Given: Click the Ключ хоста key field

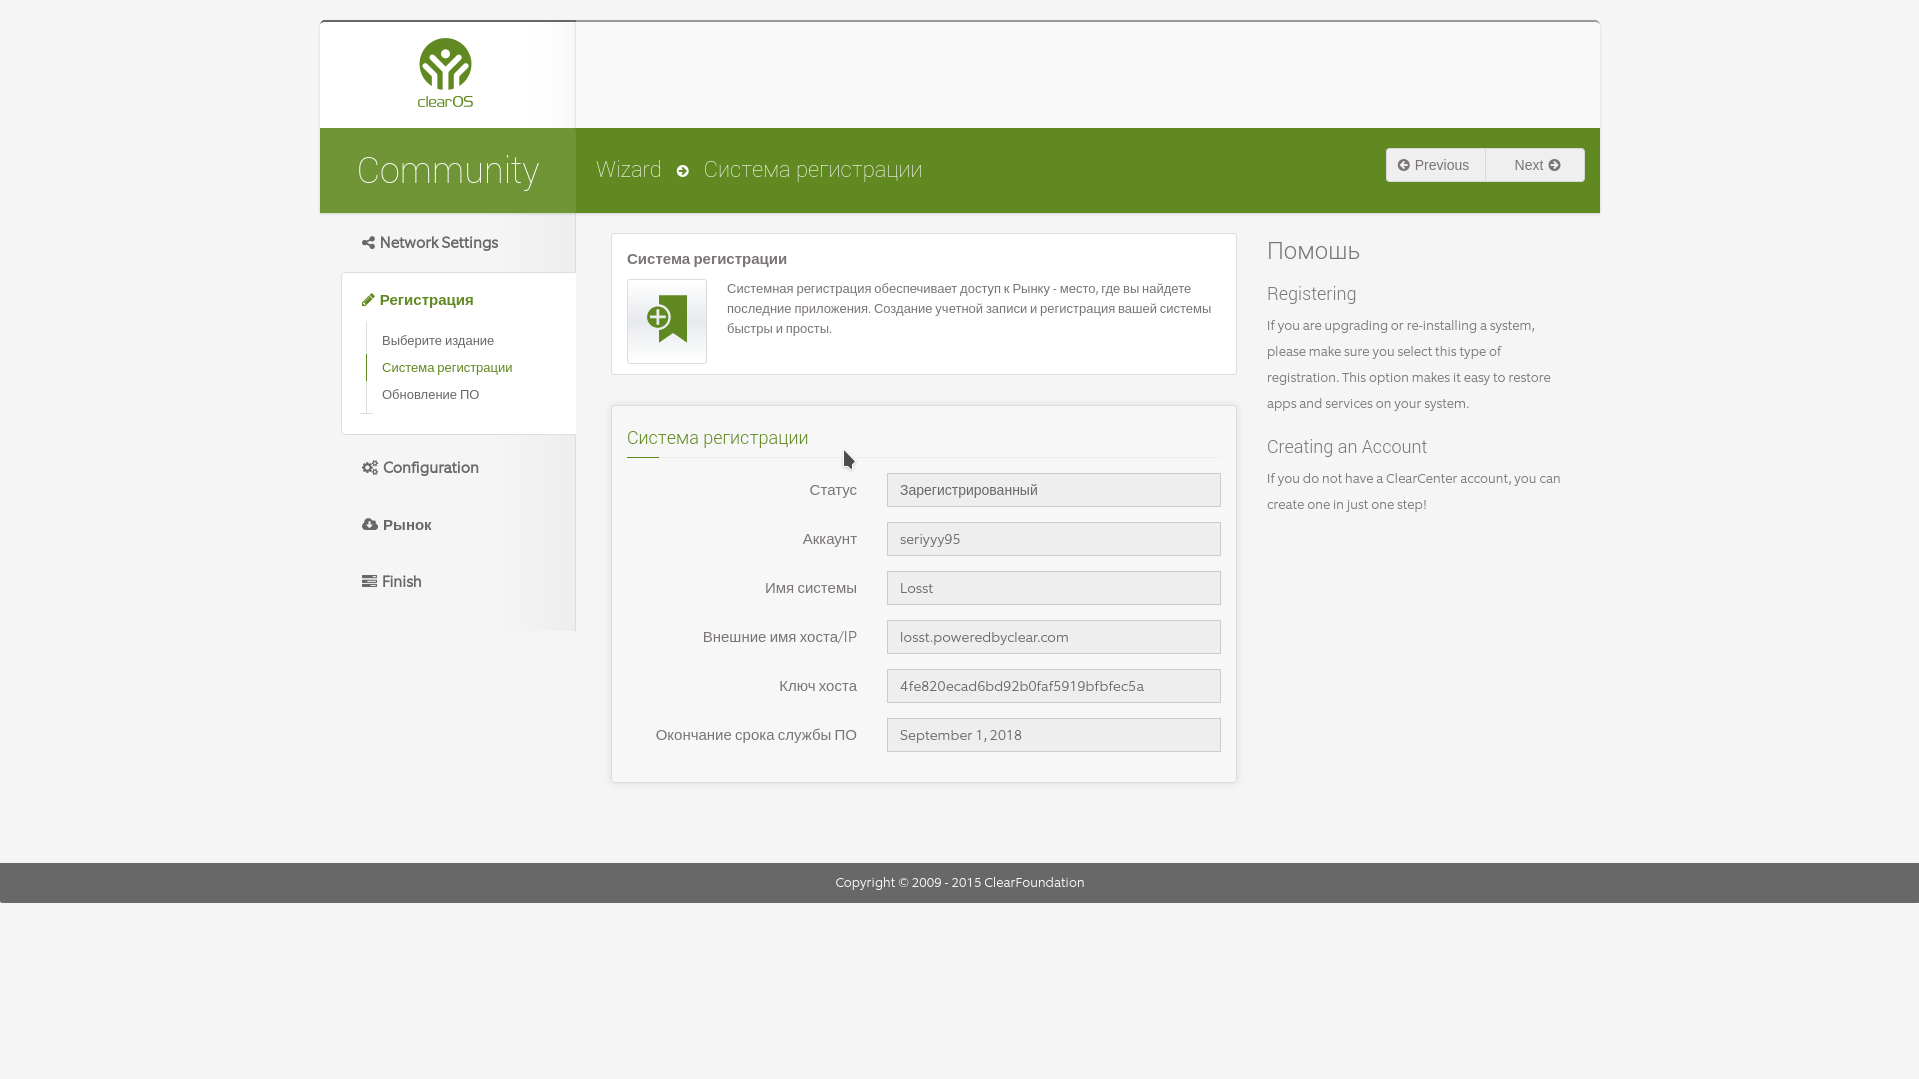Looking at the screenshot, I should [x=1054, y=686].
